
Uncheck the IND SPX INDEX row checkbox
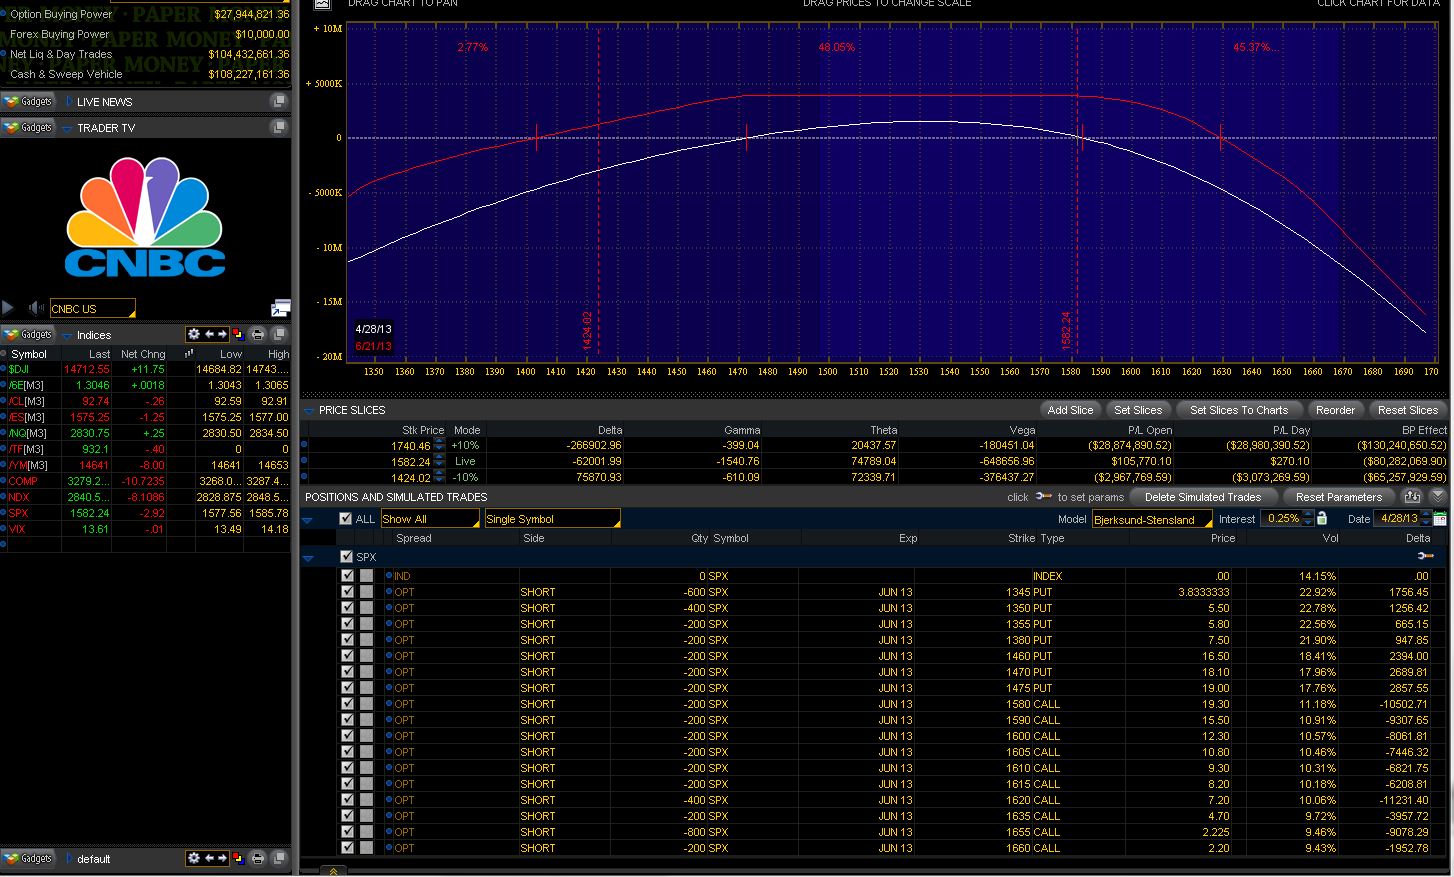tap(348, 576)
